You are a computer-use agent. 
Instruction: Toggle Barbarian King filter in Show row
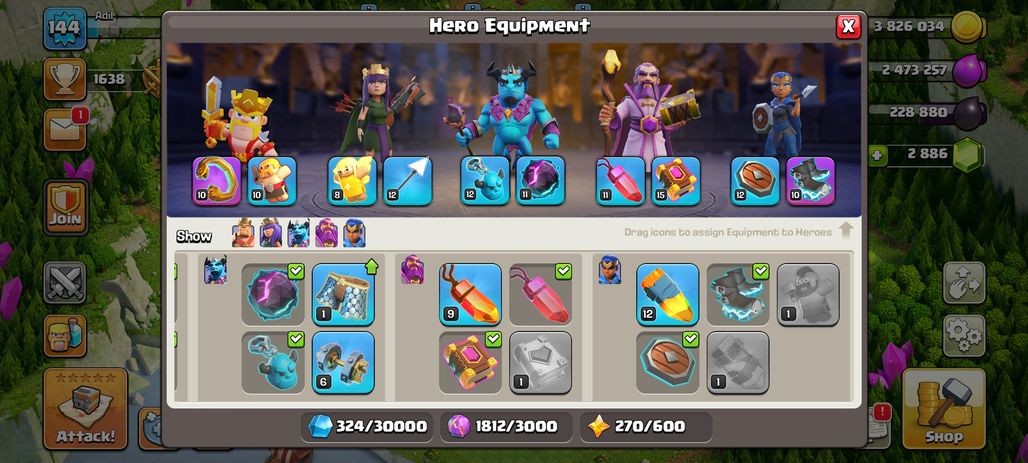[243, 233]
